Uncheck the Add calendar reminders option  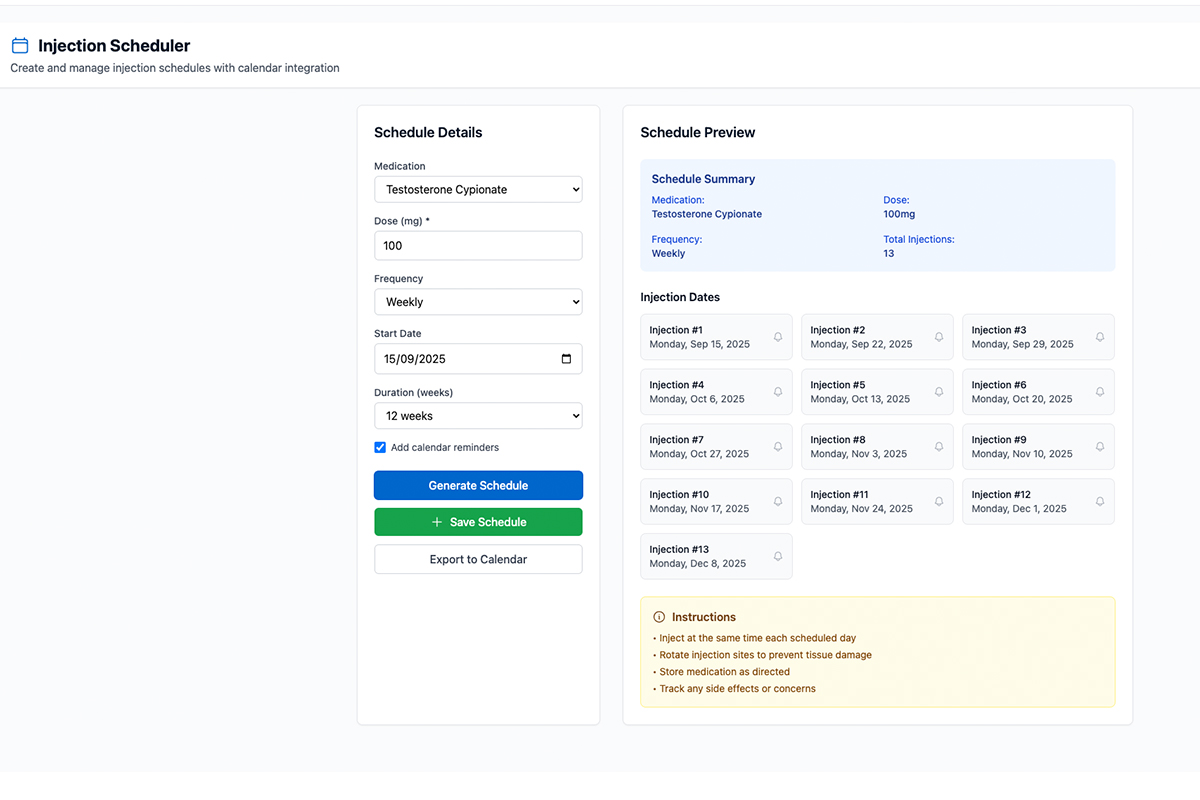[x=380, y=447]
